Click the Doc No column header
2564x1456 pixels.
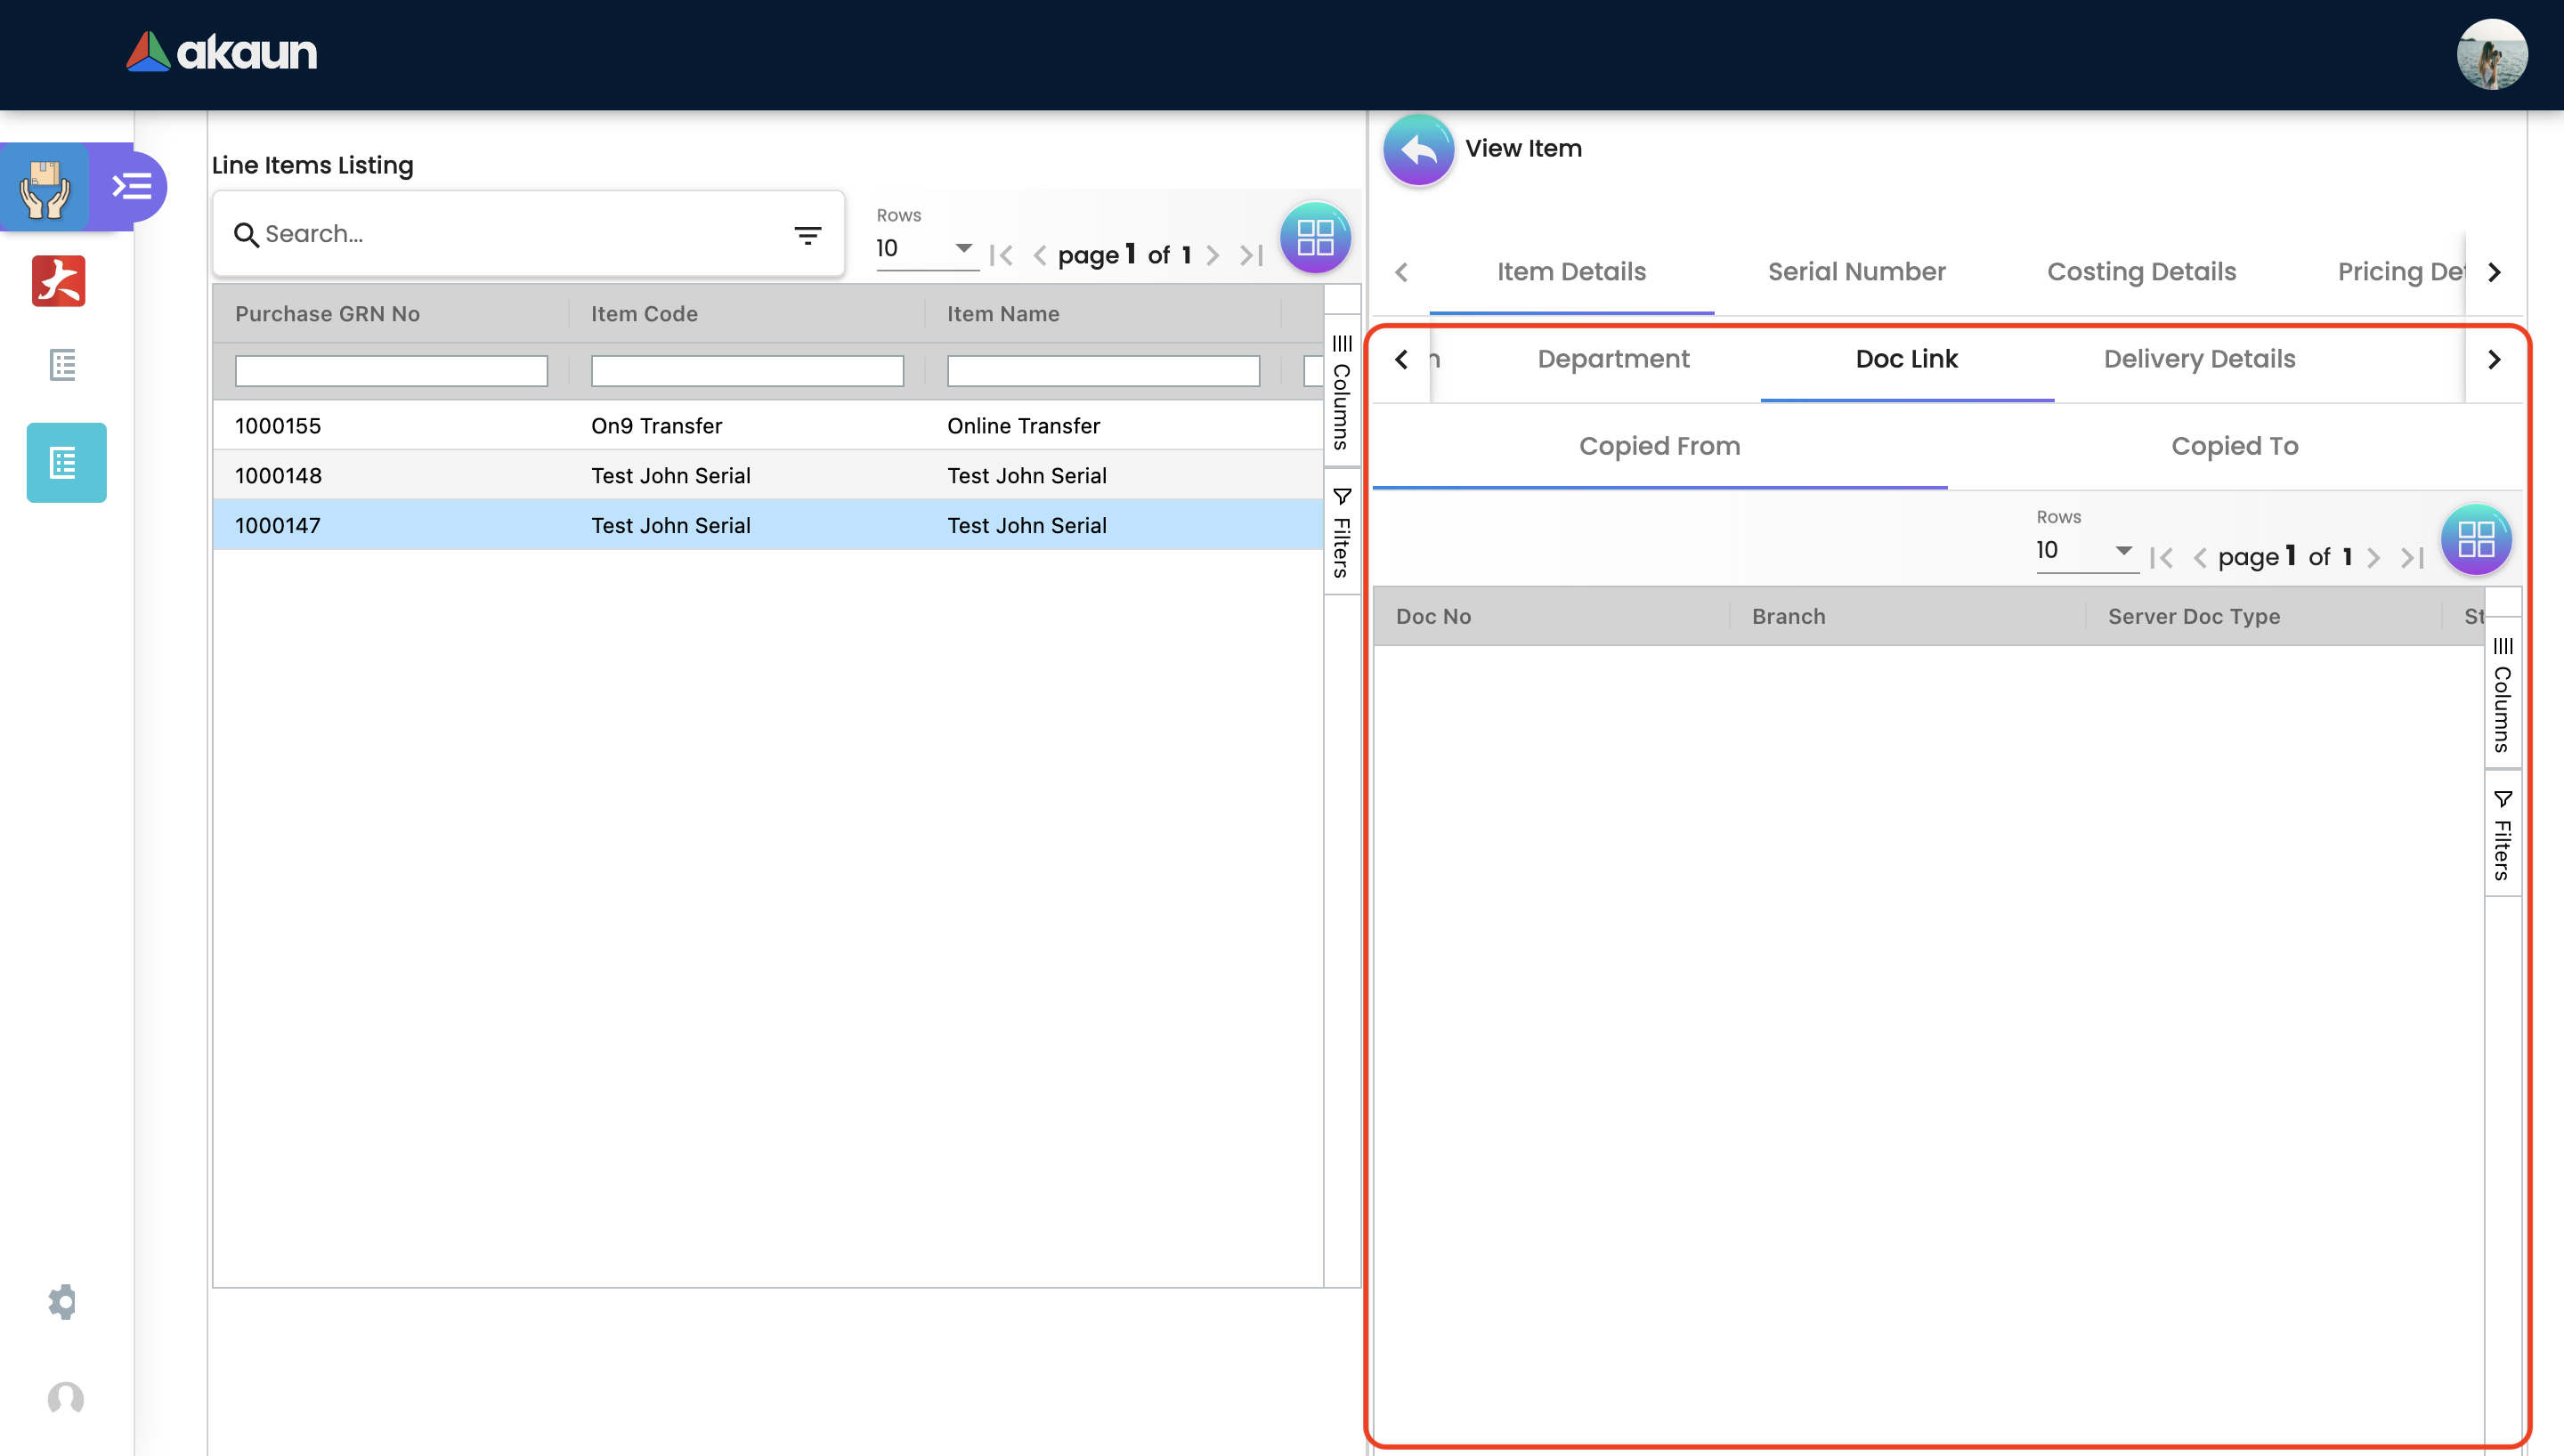click(x=1433, y=616)
